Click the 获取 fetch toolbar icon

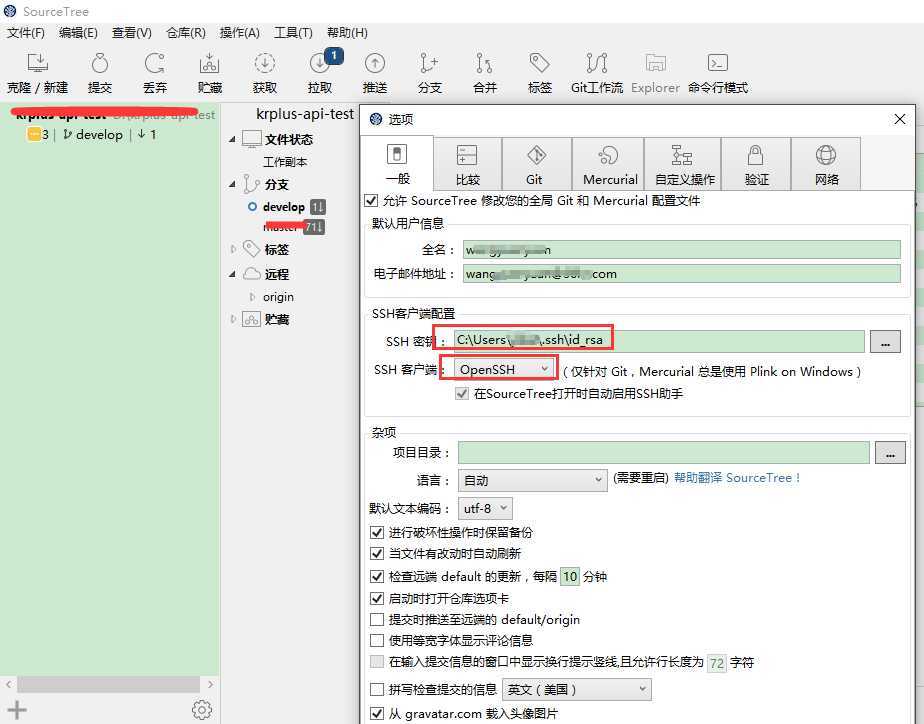[x=265, y=63]
